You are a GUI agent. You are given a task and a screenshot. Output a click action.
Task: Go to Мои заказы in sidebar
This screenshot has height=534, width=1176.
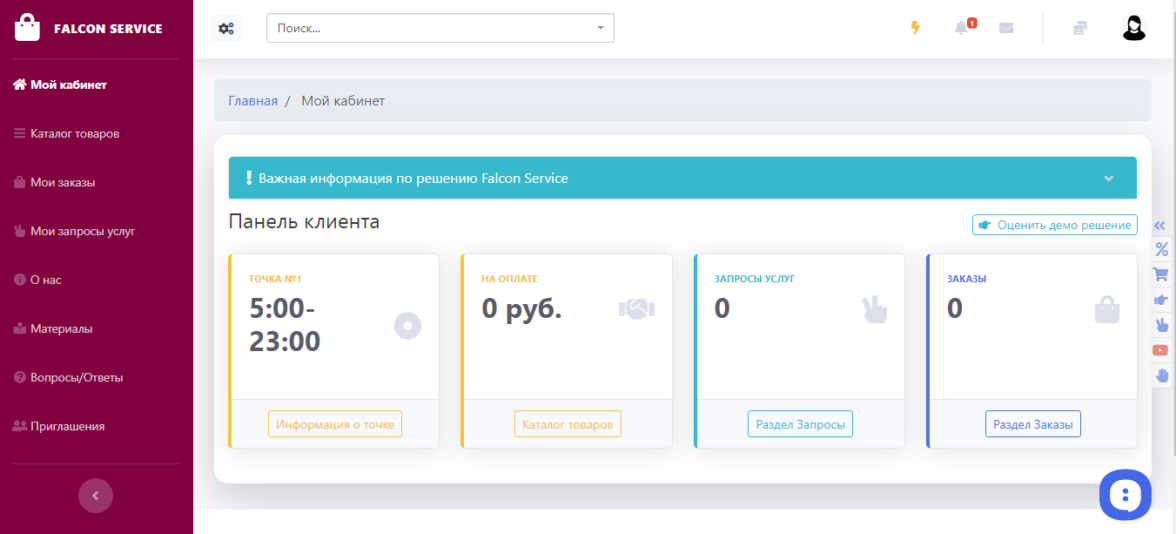pos(62,182)
